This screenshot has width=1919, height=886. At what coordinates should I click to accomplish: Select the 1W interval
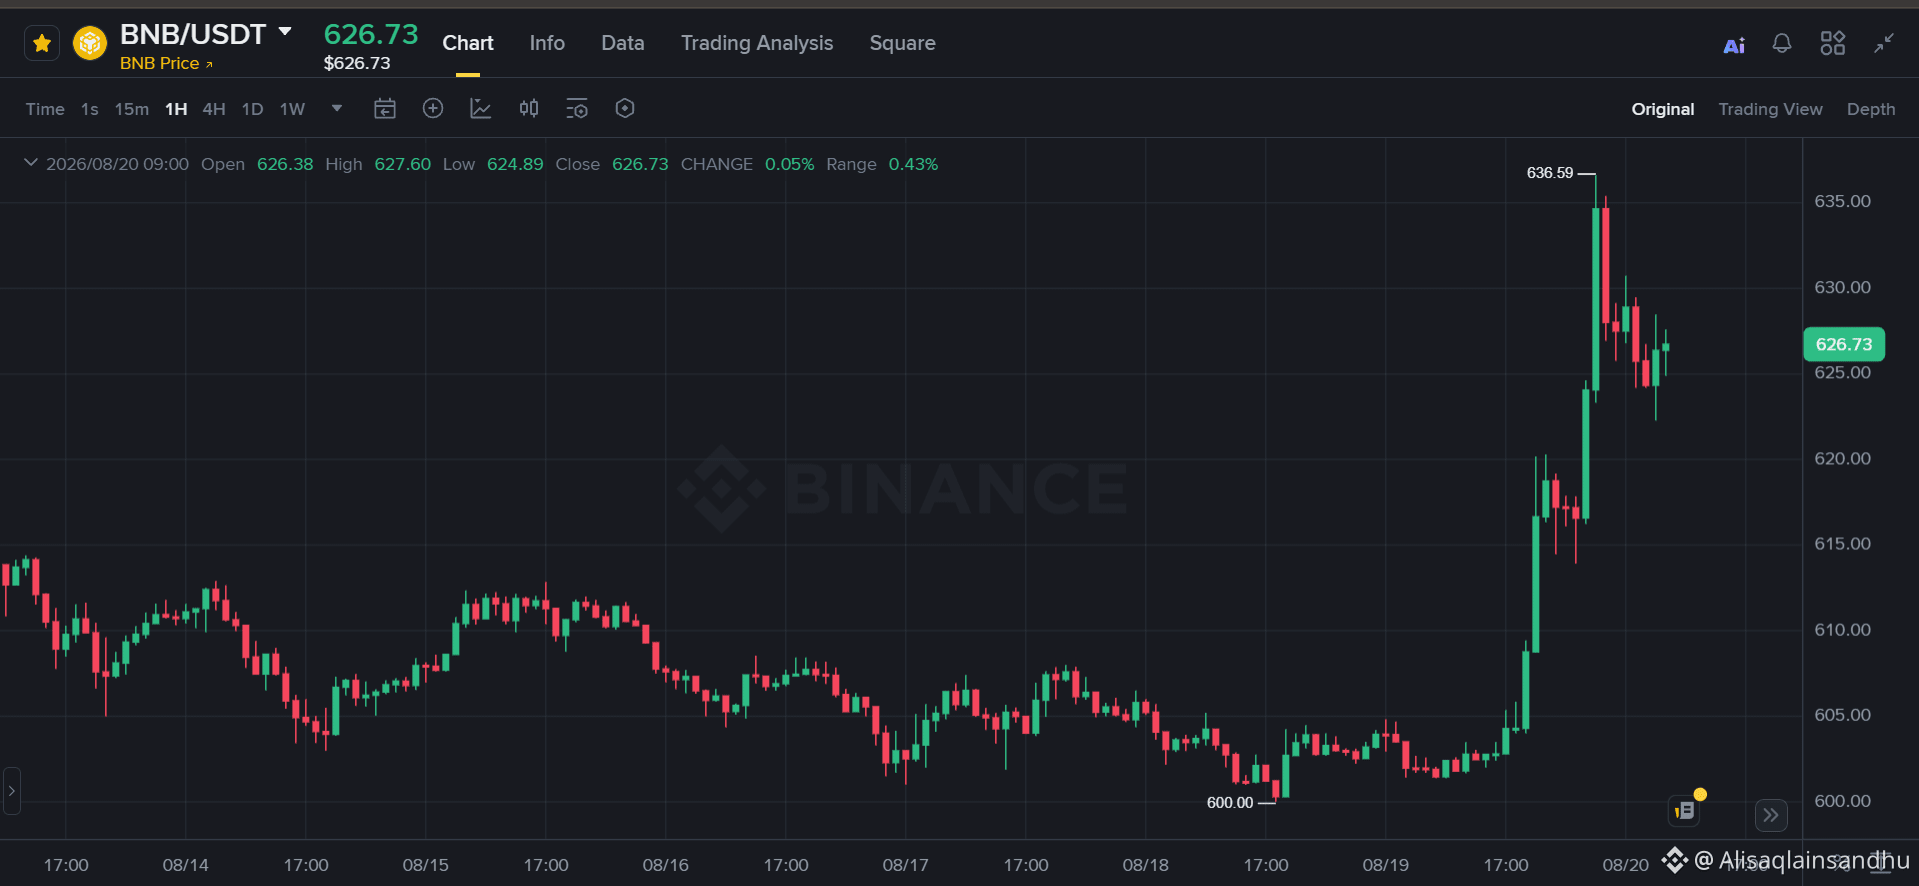(x=292, y=109)
